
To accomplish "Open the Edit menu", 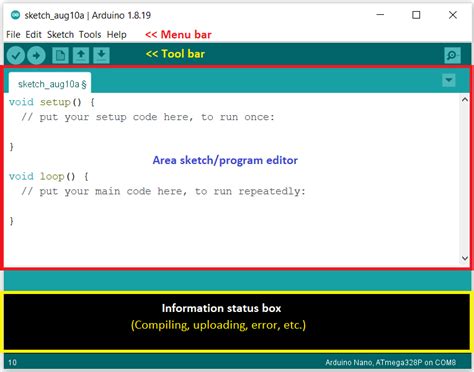I will 34,34.
